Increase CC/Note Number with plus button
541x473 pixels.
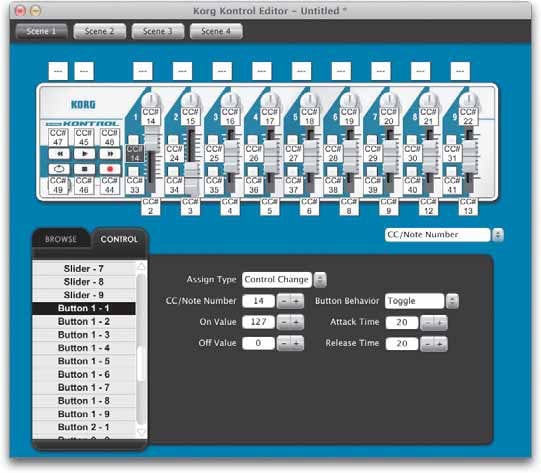pyautogui.click(x=297, y=301)
